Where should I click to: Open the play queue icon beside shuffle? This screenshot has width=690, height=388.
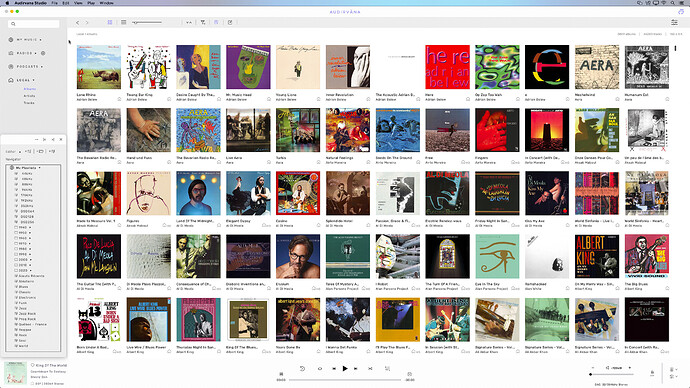(x=387, y=369)
